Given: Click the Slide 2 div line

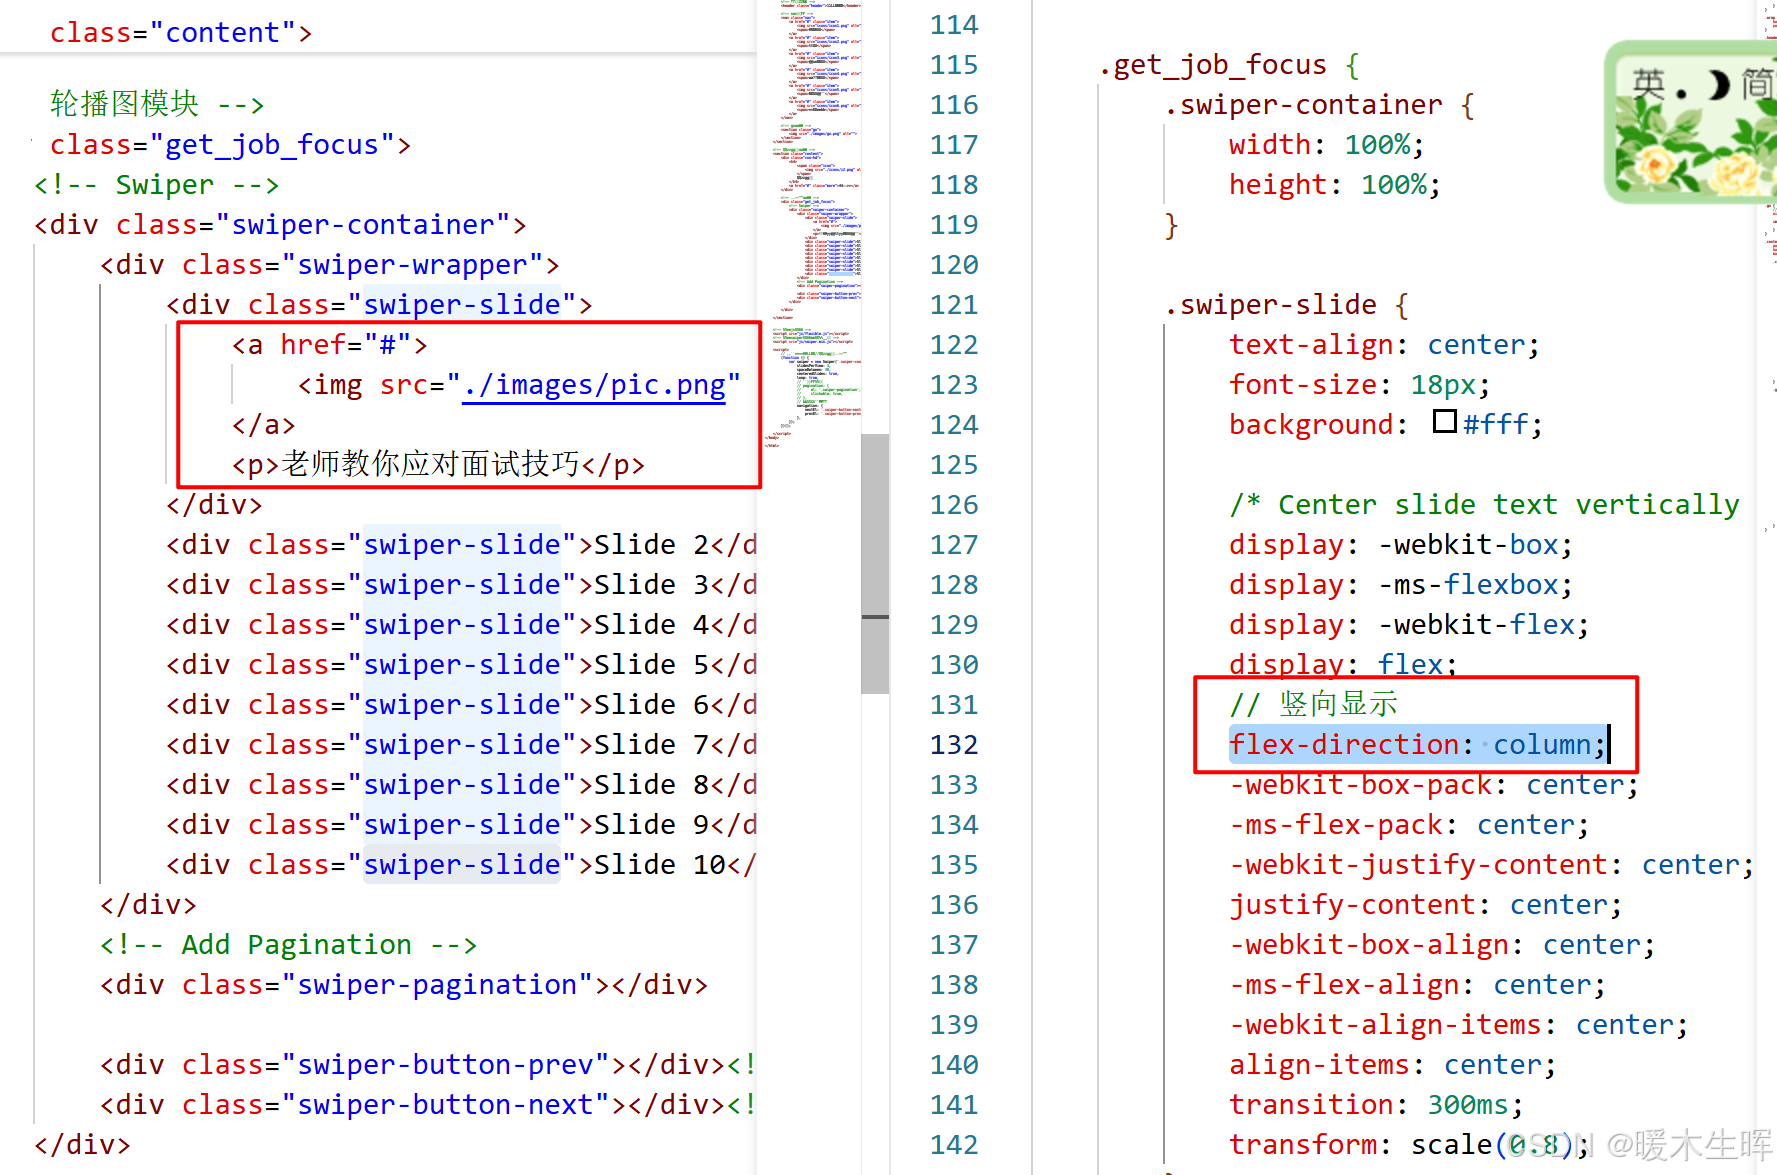Looking at the screenshot, I should (x=461, y=545).
